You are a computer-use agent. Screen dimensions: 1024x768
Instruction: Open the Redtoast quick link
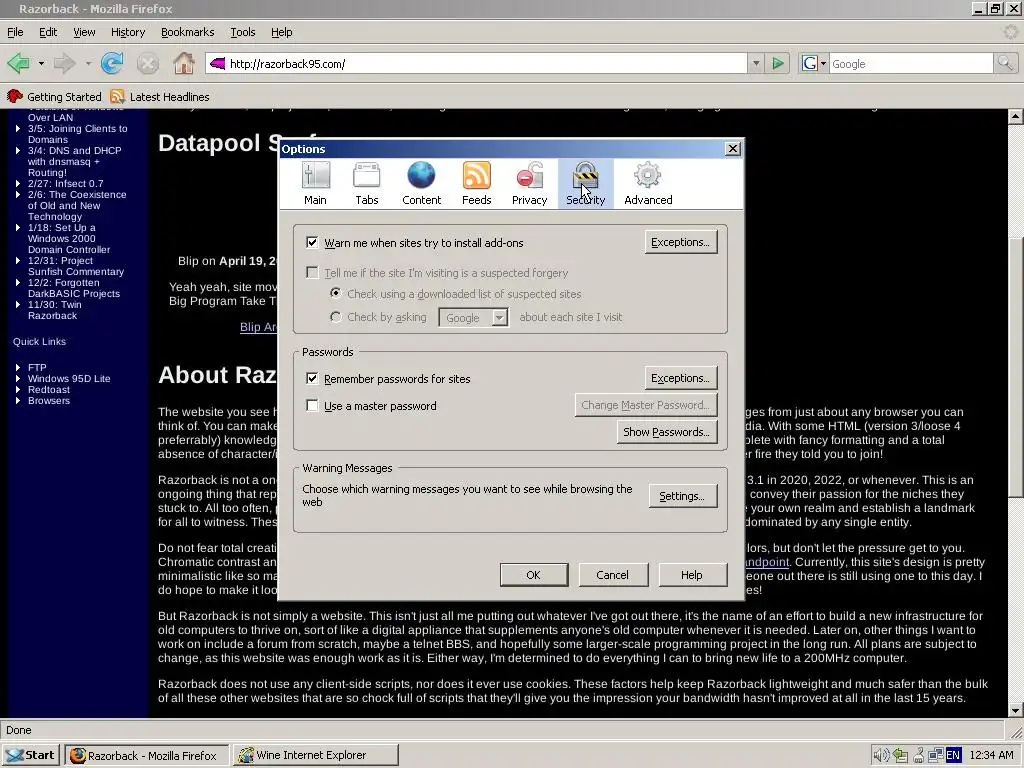click(x=49, y=389)
